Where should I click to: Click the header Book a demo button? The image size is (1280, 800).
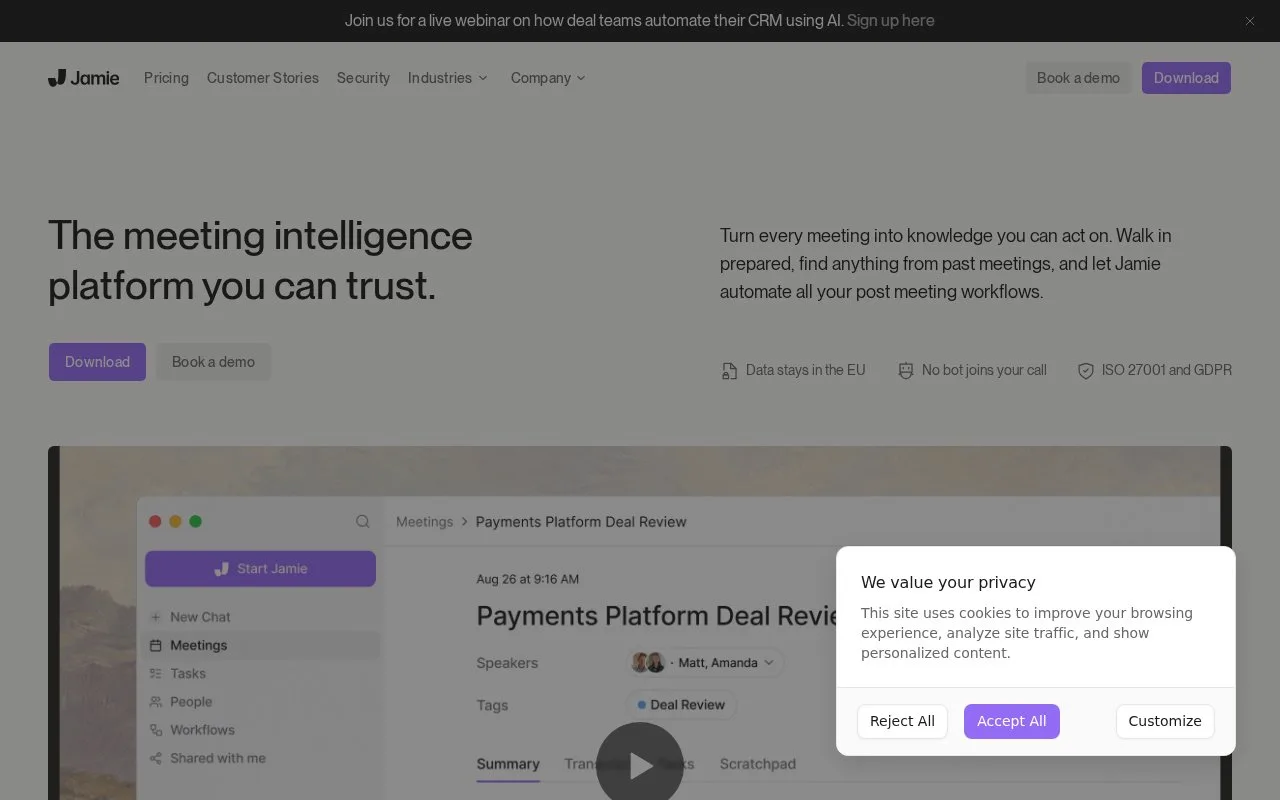click(1078, 78)
